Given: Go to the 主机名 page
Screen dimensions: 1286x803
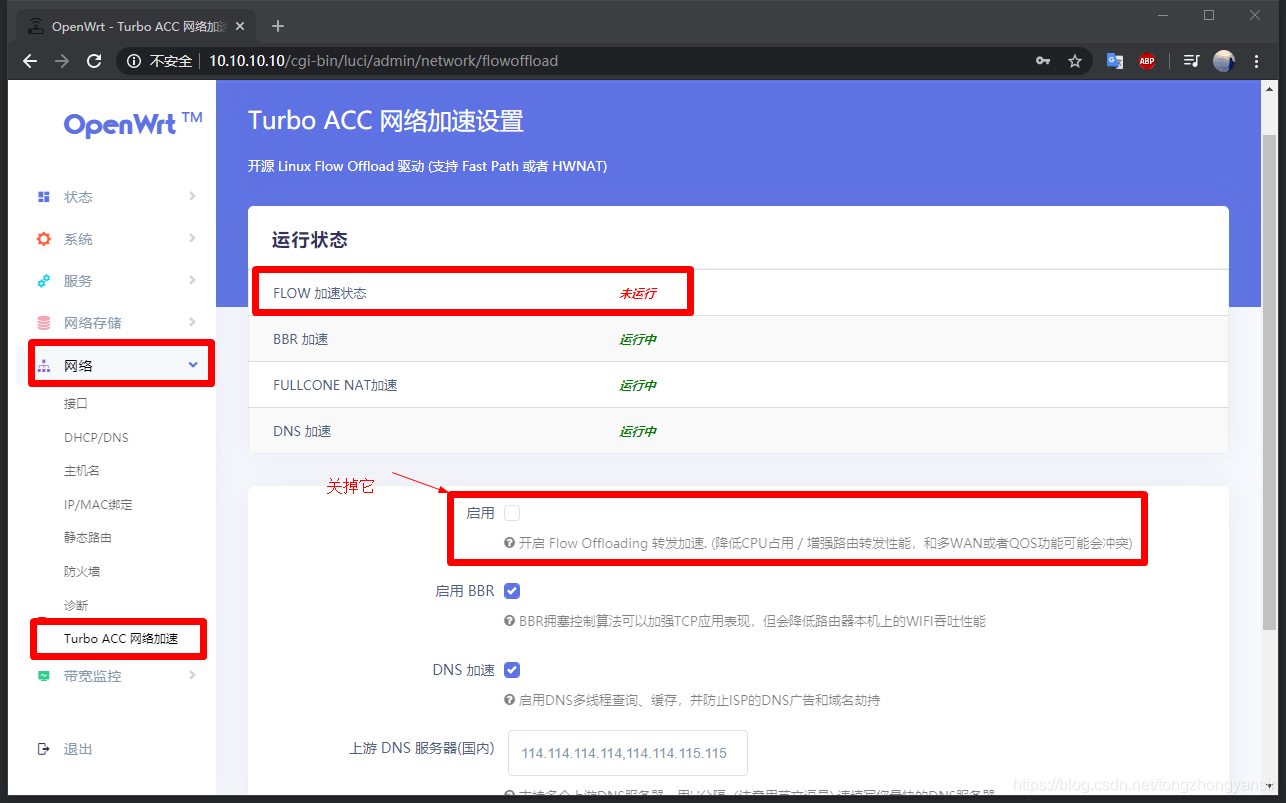Looking at the screenshot, I should pyautogui.click(x=82, y=471).
